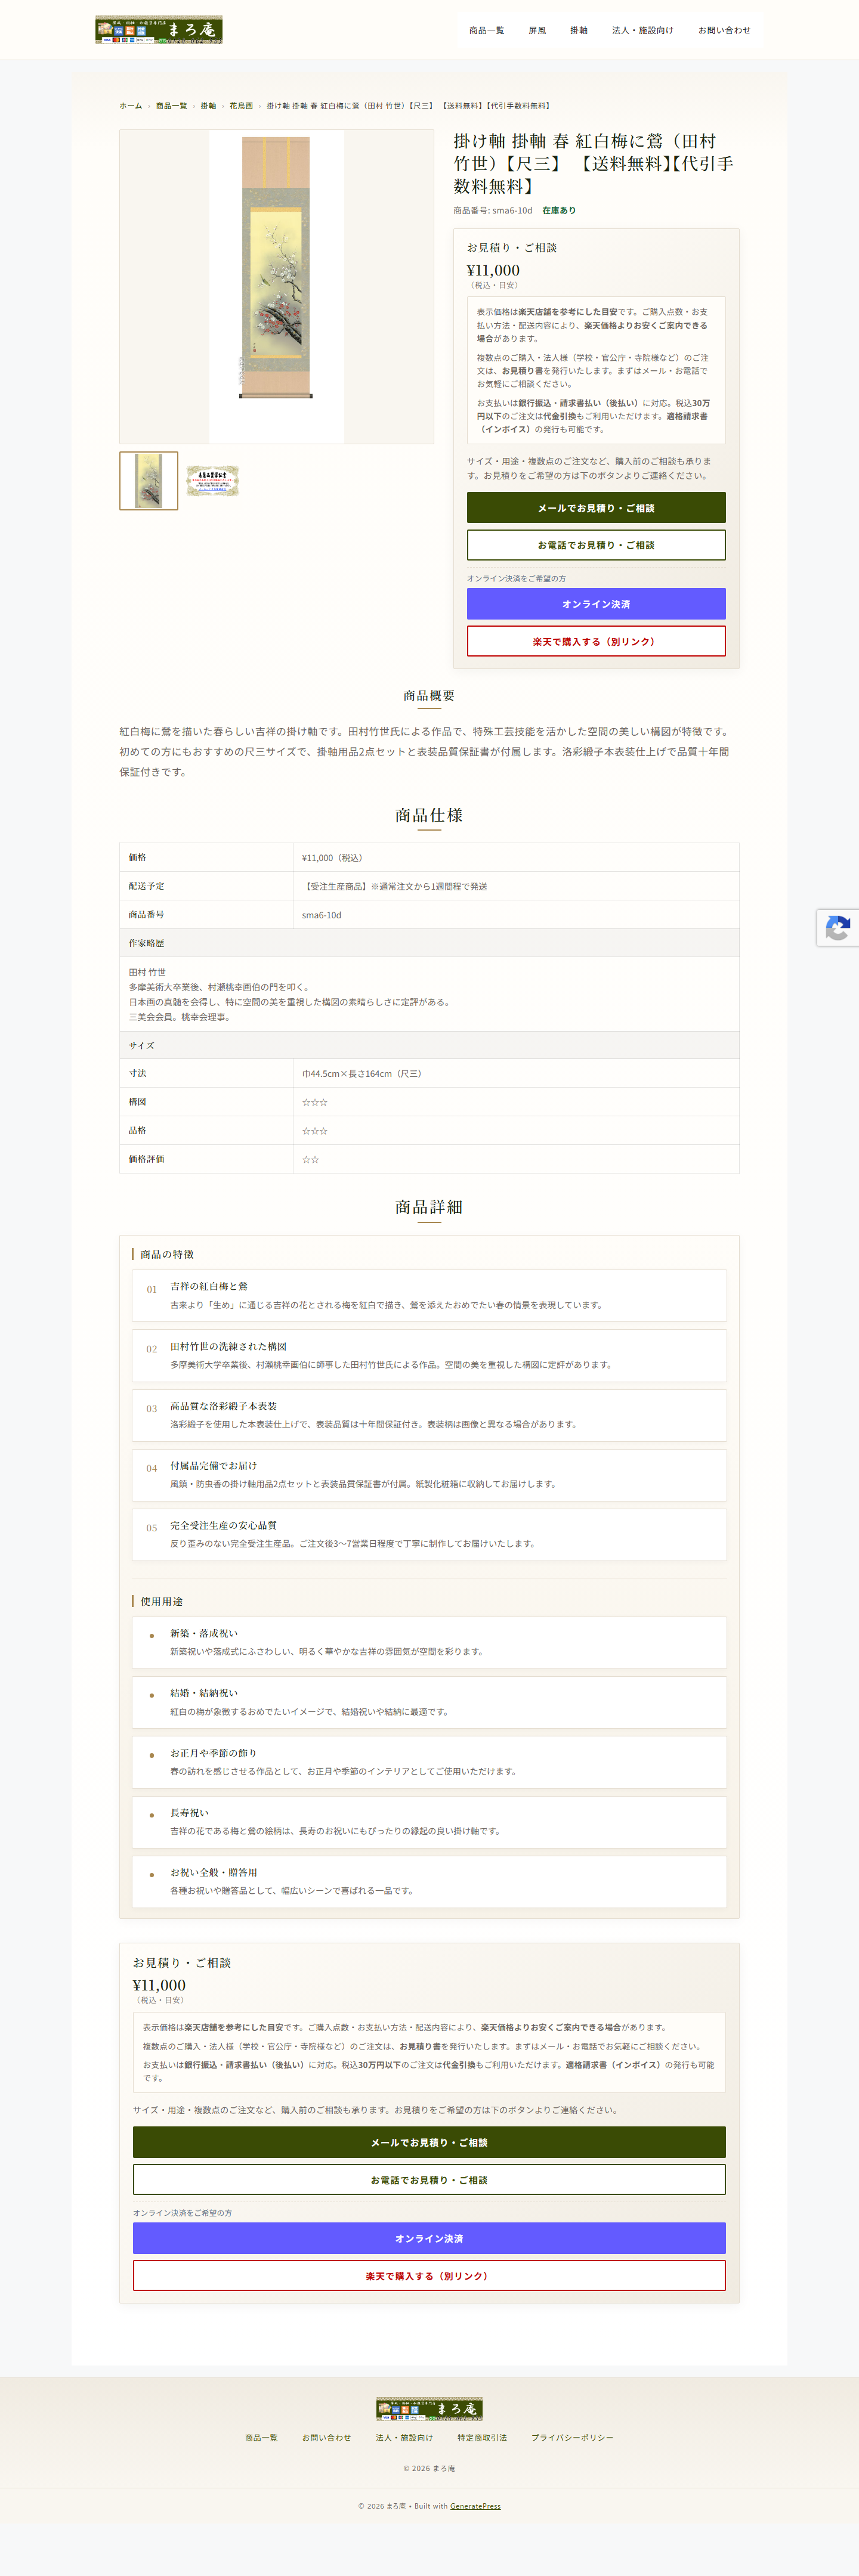This screenshot has height=2576, width=859.
Task: Click the 新築・落成祝い use case card
Action: [x=429, y=1642]
